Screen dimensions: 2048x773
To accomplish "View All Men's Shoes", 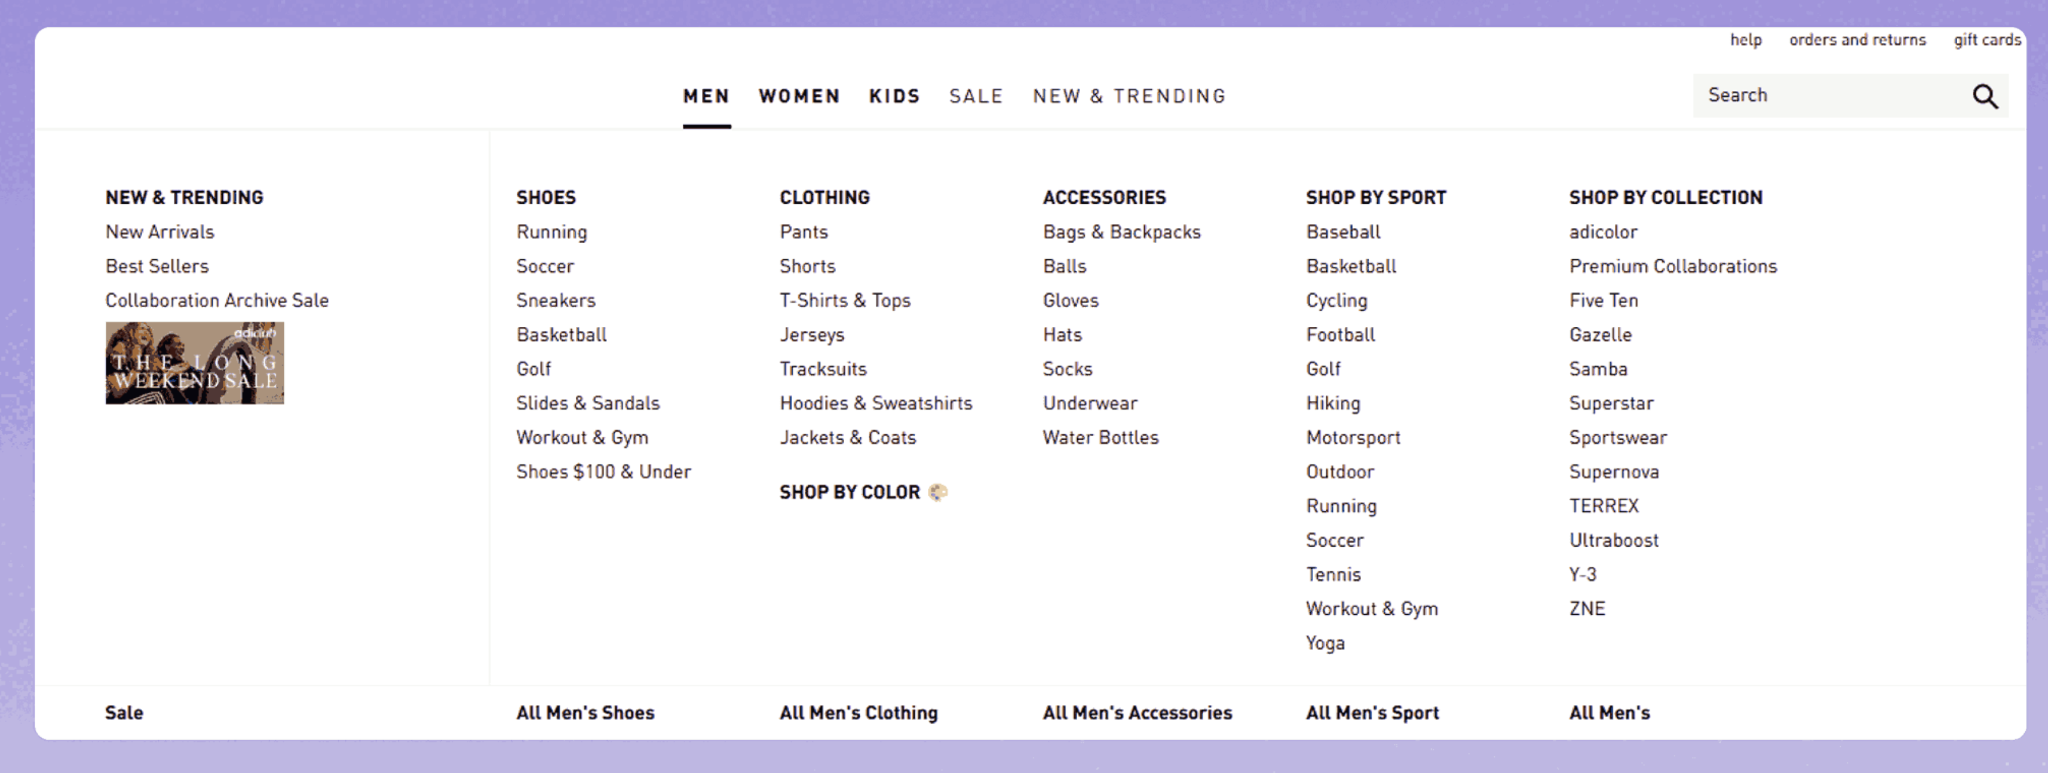I will tap(585, 713).
